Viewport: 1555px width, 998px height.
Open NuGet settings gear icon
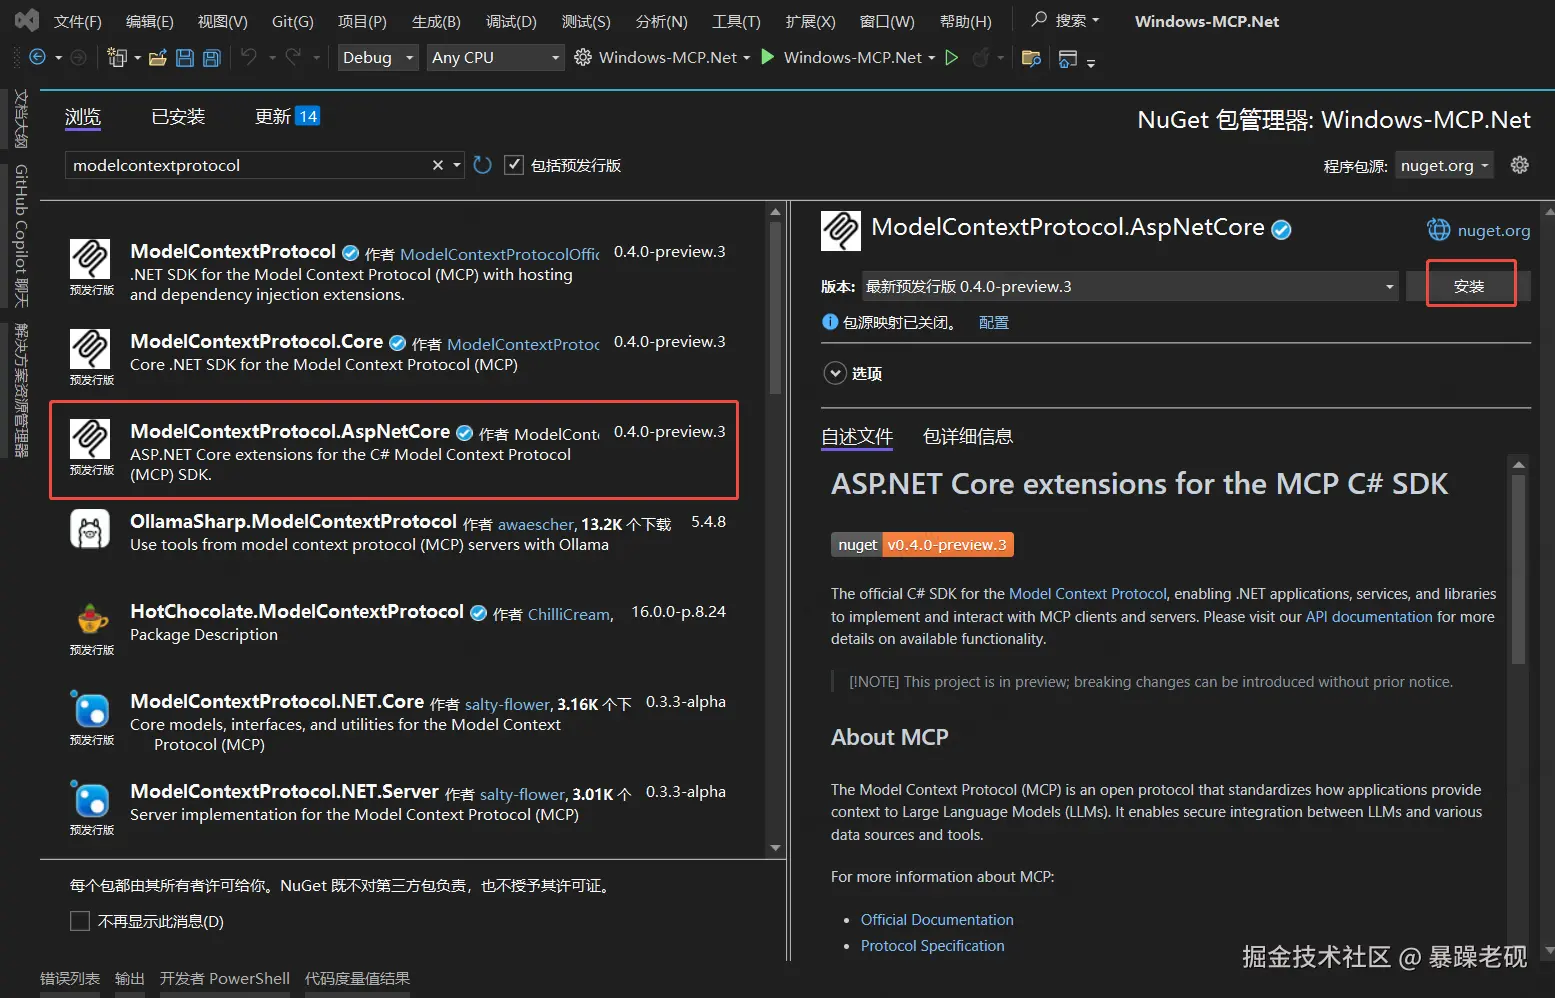click(x=1520, y=165)
